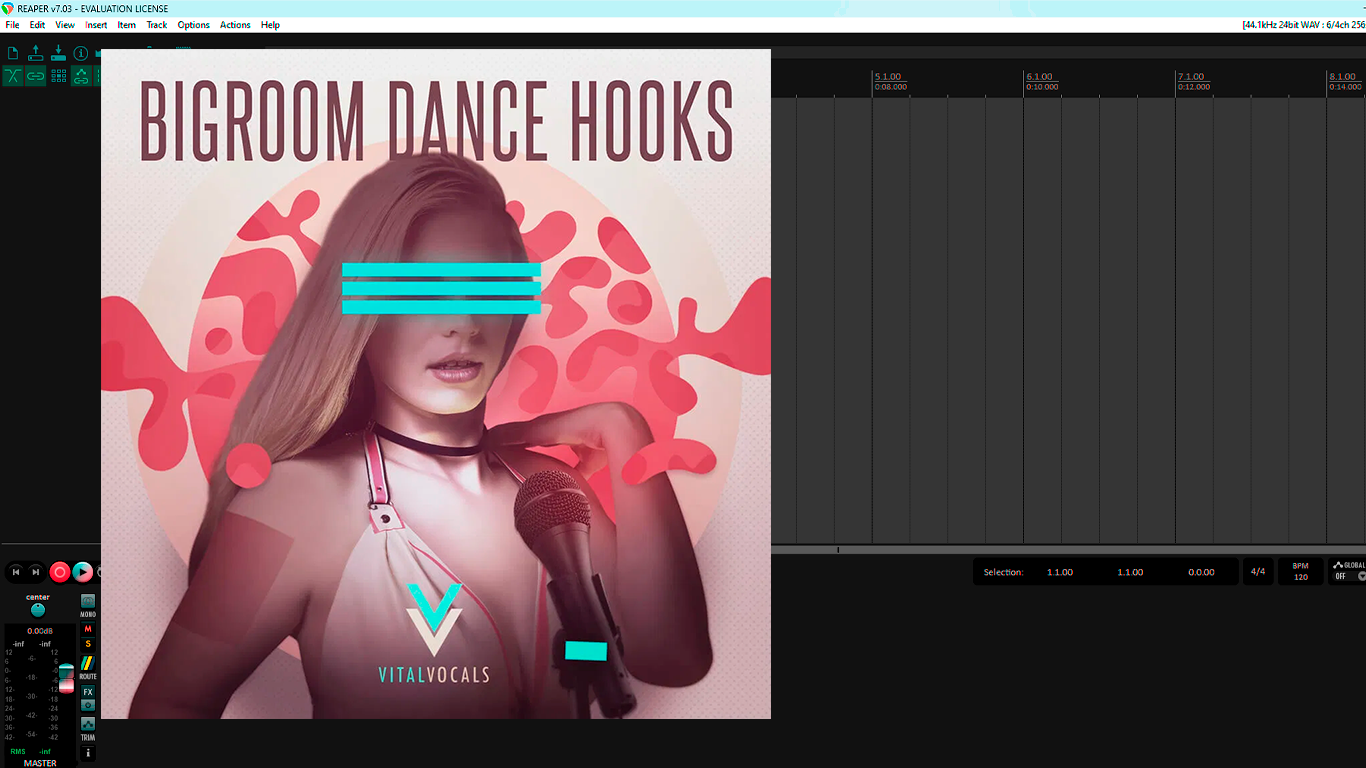Viewport: 1366px width, 768px height.
Task: Click the horizontal arrange scrollbar
Action: (x=1068, y=550)
